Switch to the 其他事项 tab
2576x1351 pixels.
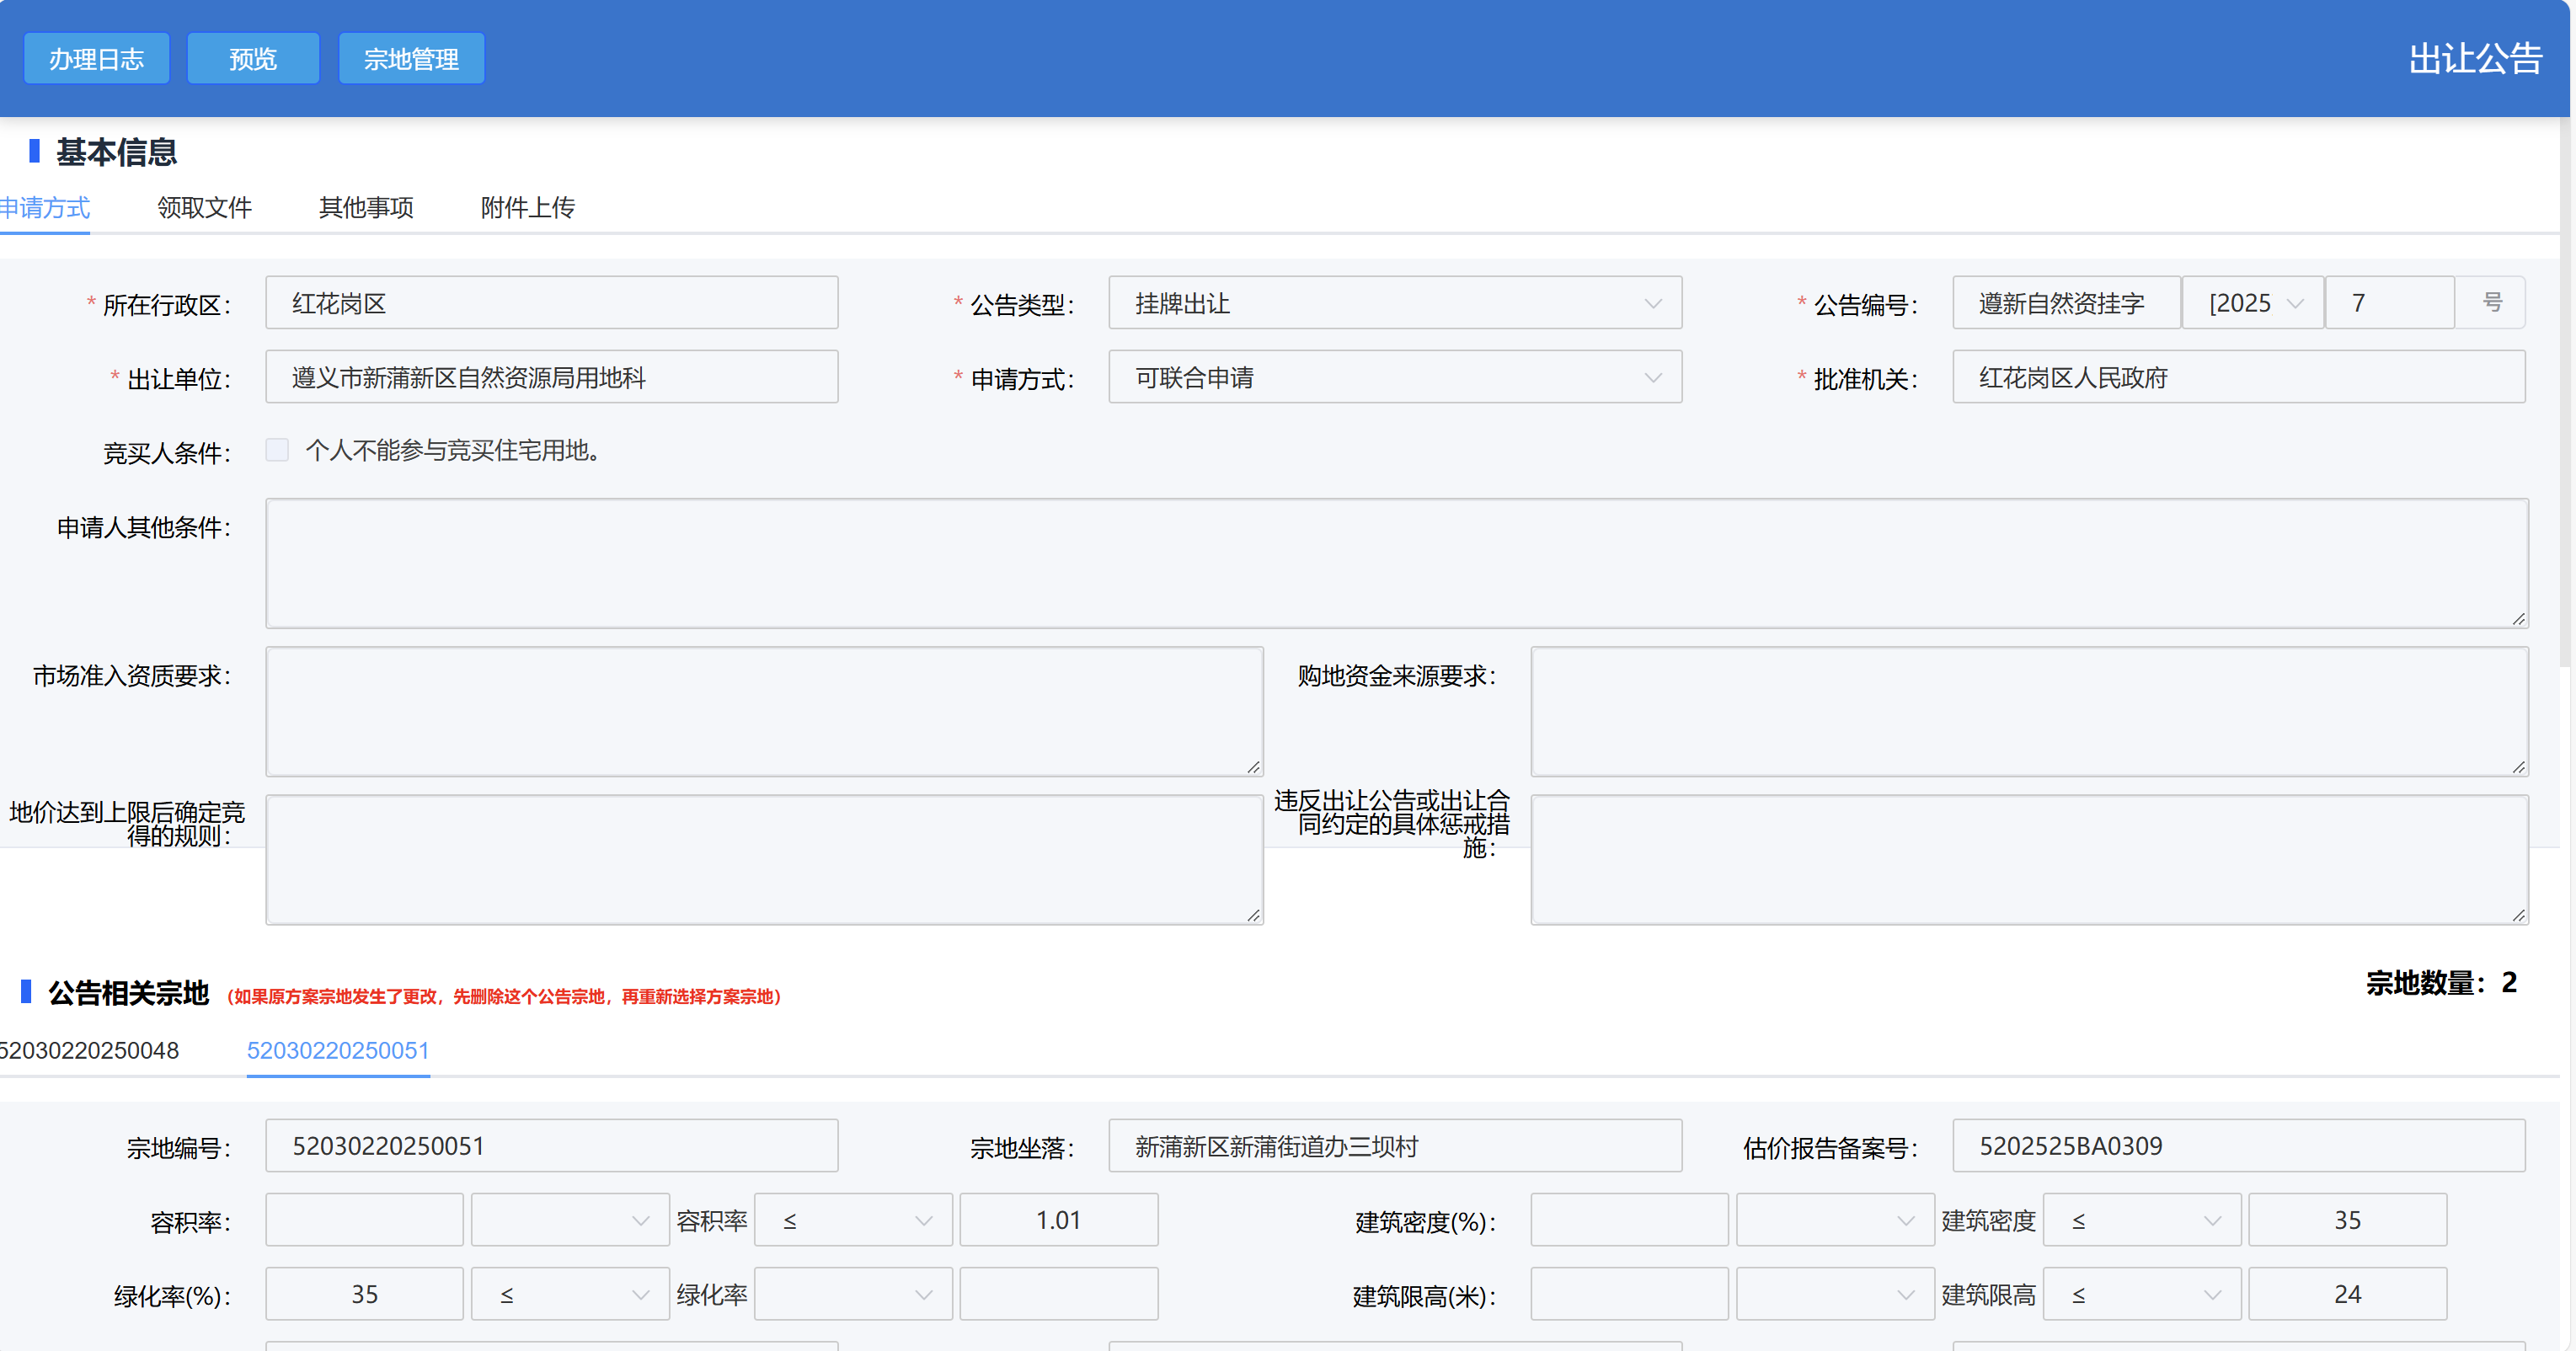coord(366,207)
